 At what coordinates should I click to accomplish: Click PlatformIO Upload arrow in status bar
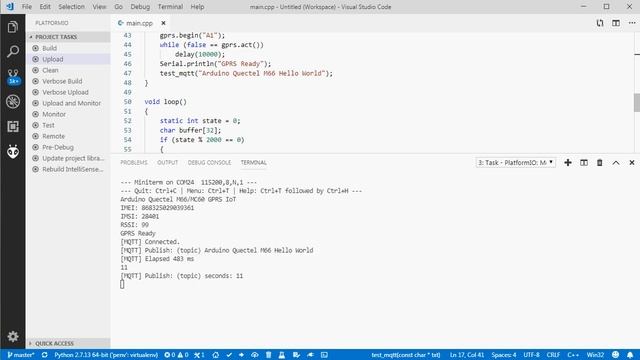pos(241,355)
